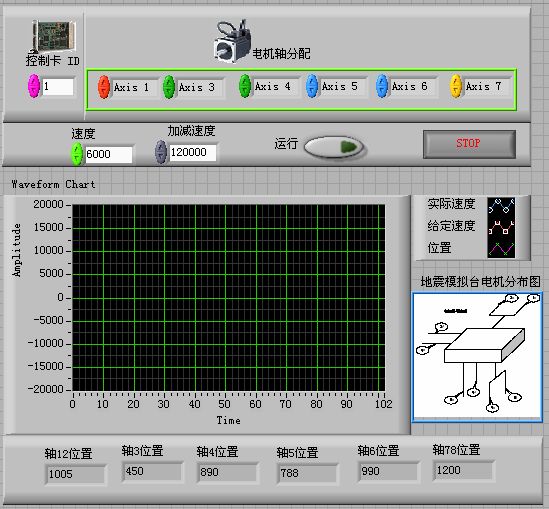Click the 控制卡 ID label
Viewport: 549px width, 509px height.
pos(53,61)
